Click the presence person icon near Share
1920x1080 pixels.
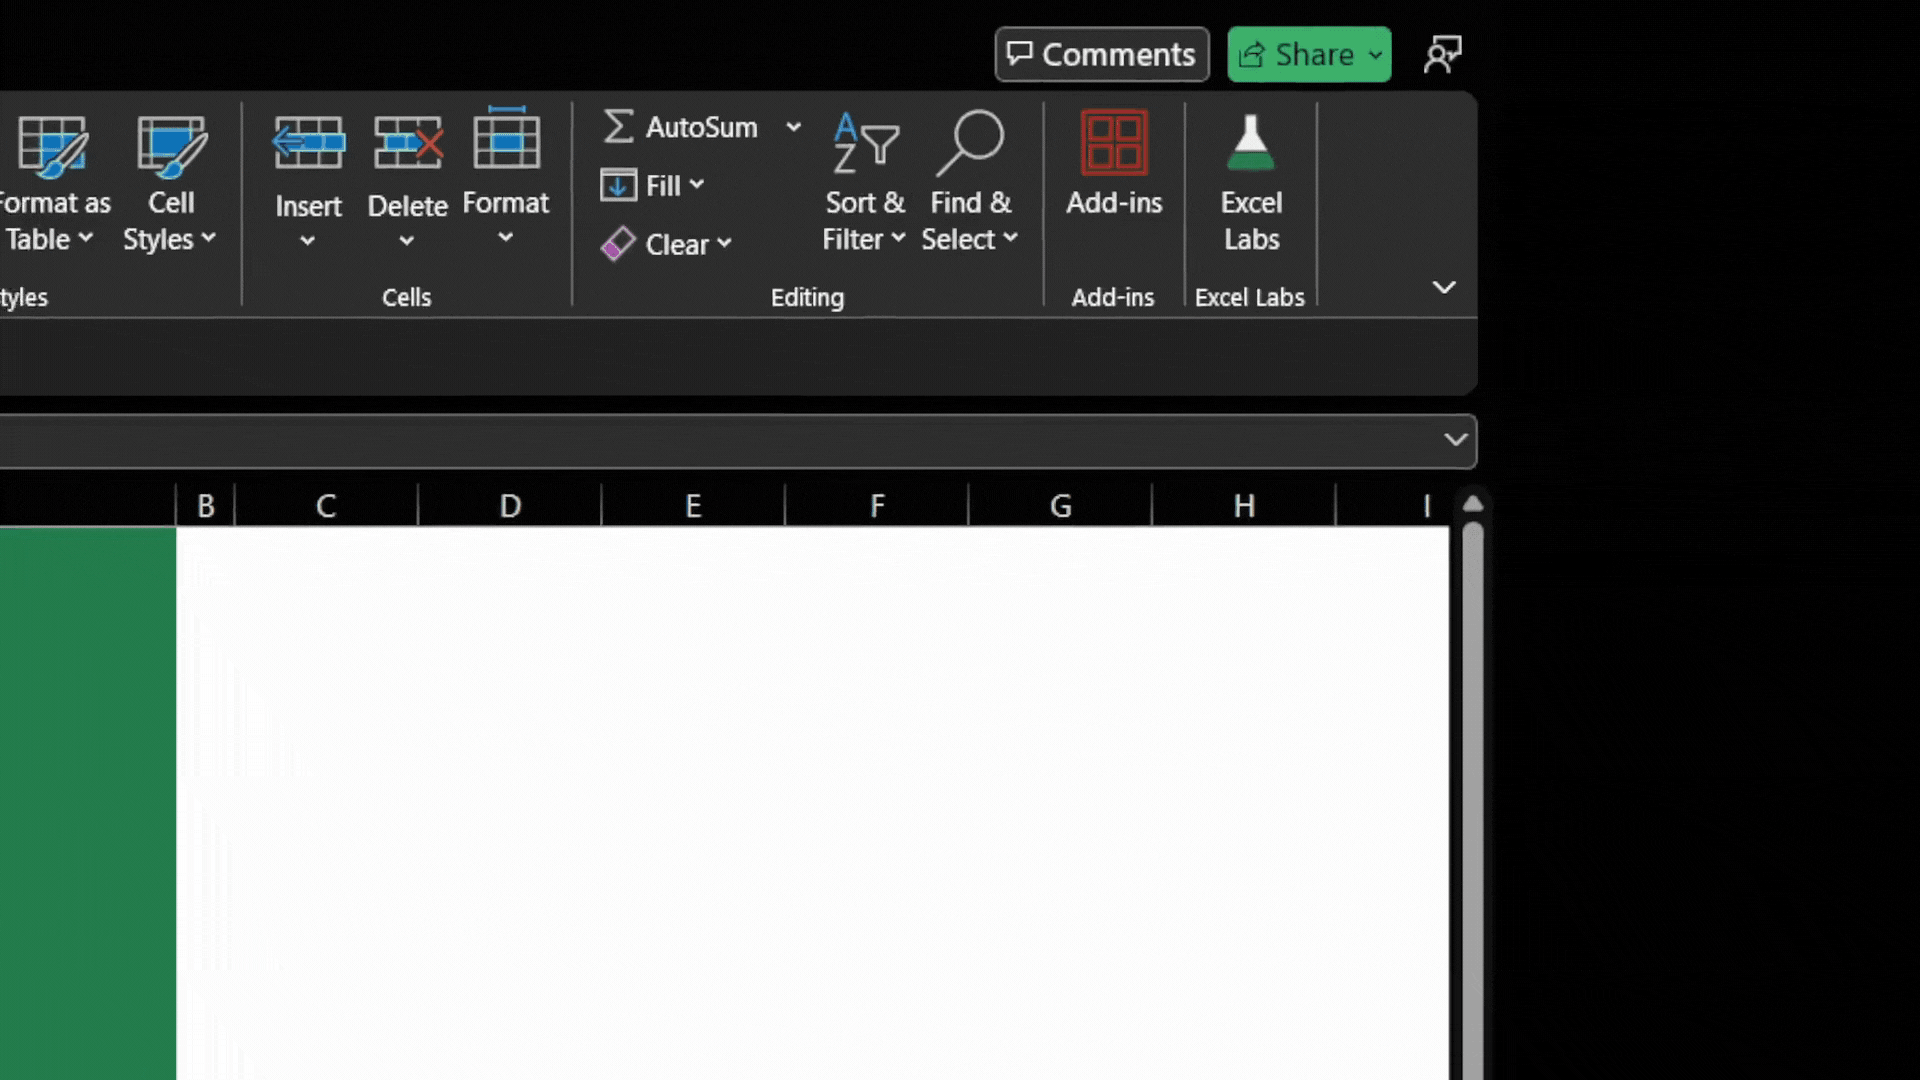pos(1442,55)
